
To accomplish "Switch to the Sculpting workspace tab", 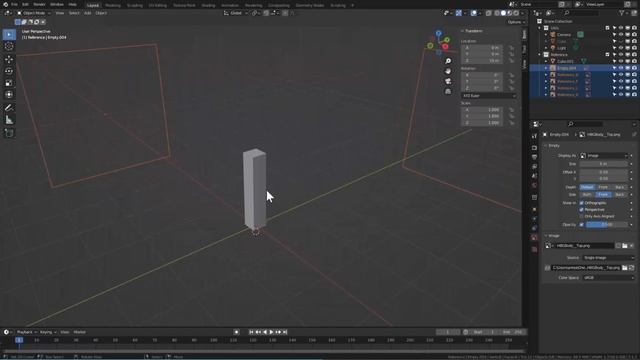I will [135, 5].
